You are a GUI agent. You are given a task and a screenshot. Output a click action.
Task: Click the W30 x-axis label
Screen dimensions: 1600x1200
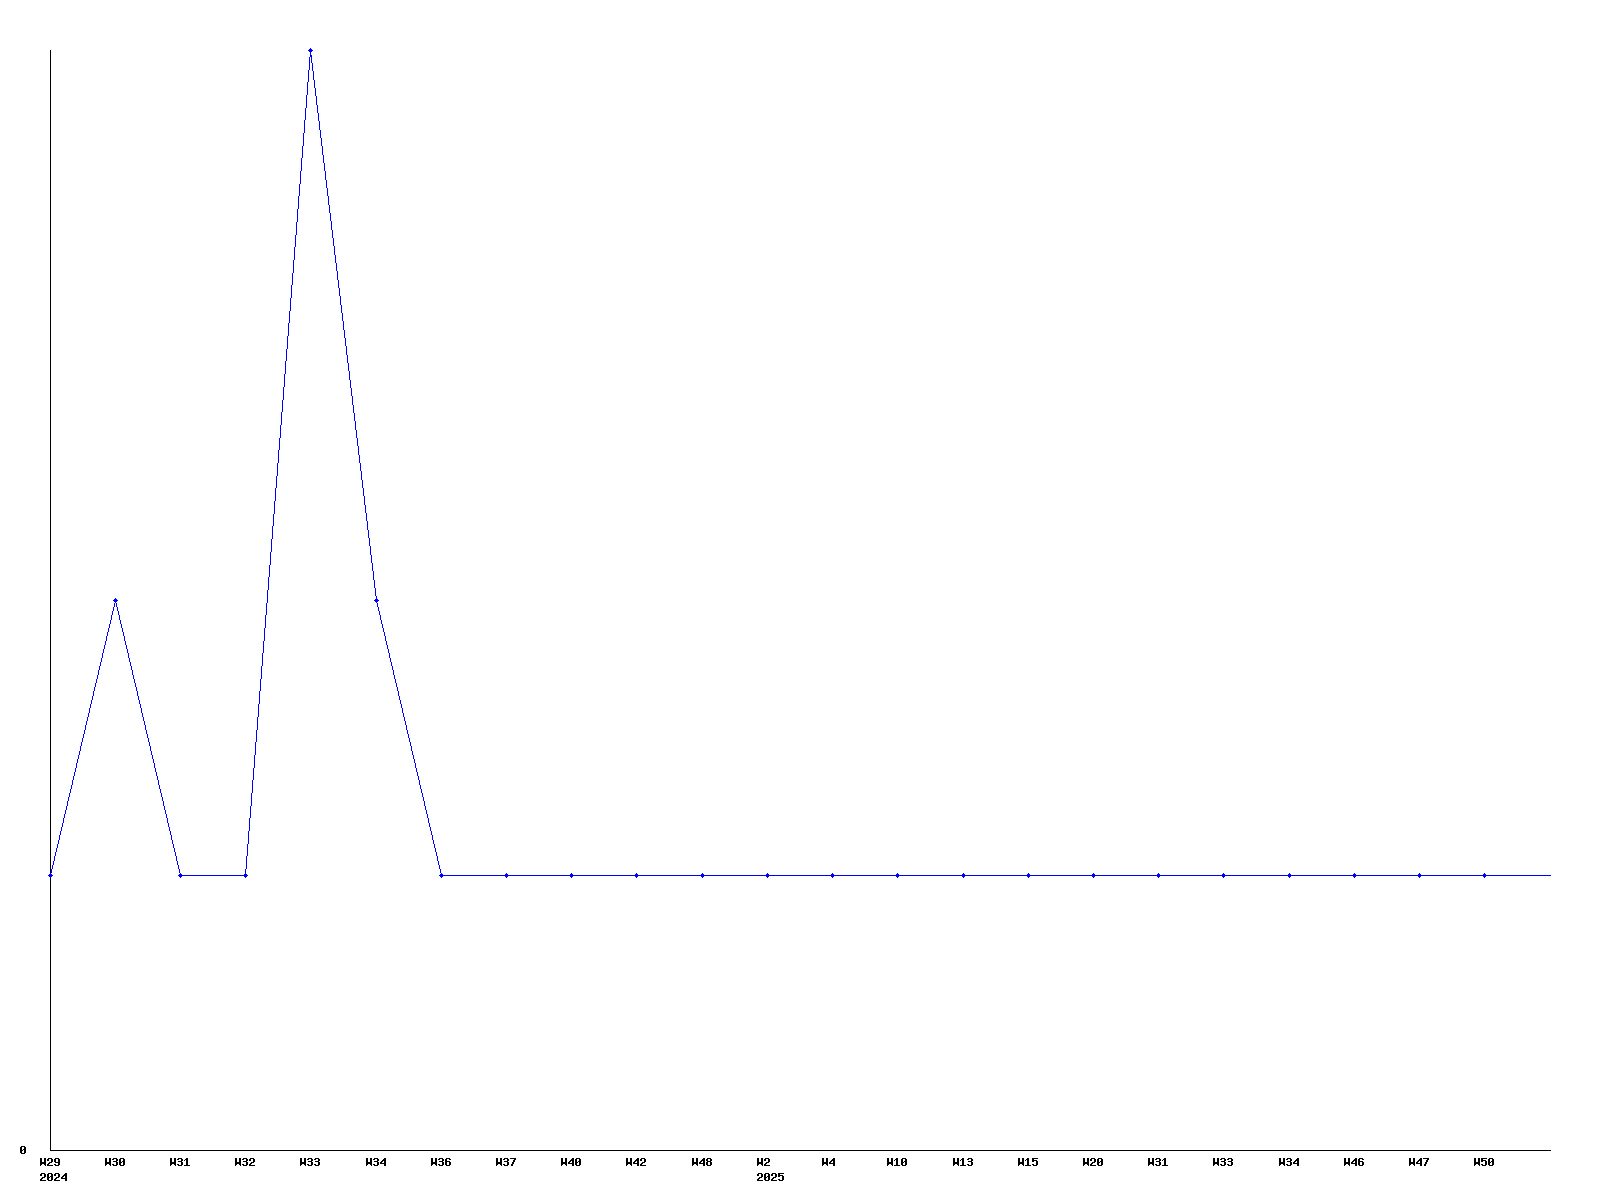[x=115, y=1162]
